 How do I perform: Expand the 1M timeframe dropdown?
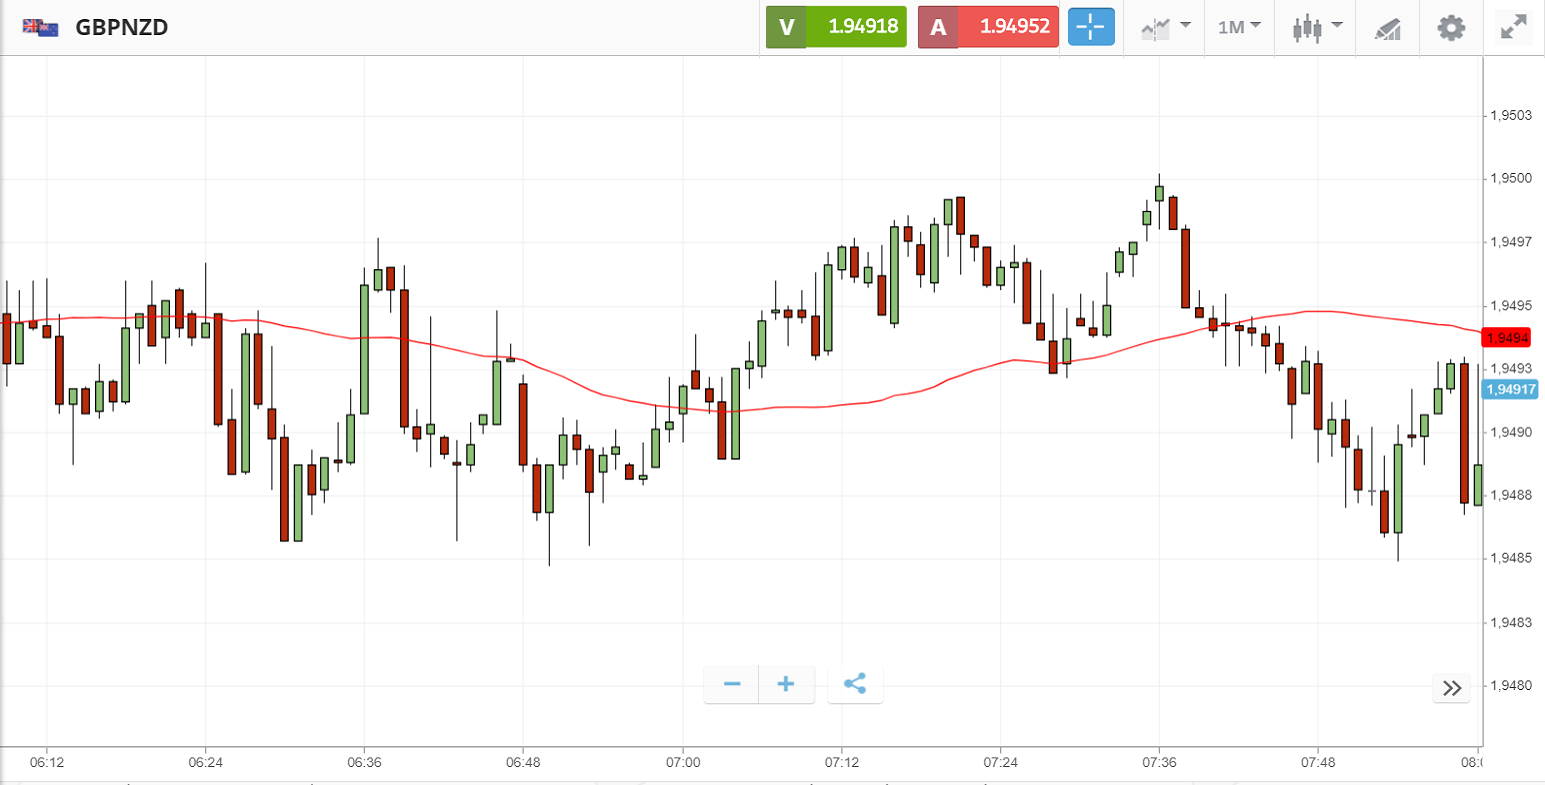pos(1239,27)
